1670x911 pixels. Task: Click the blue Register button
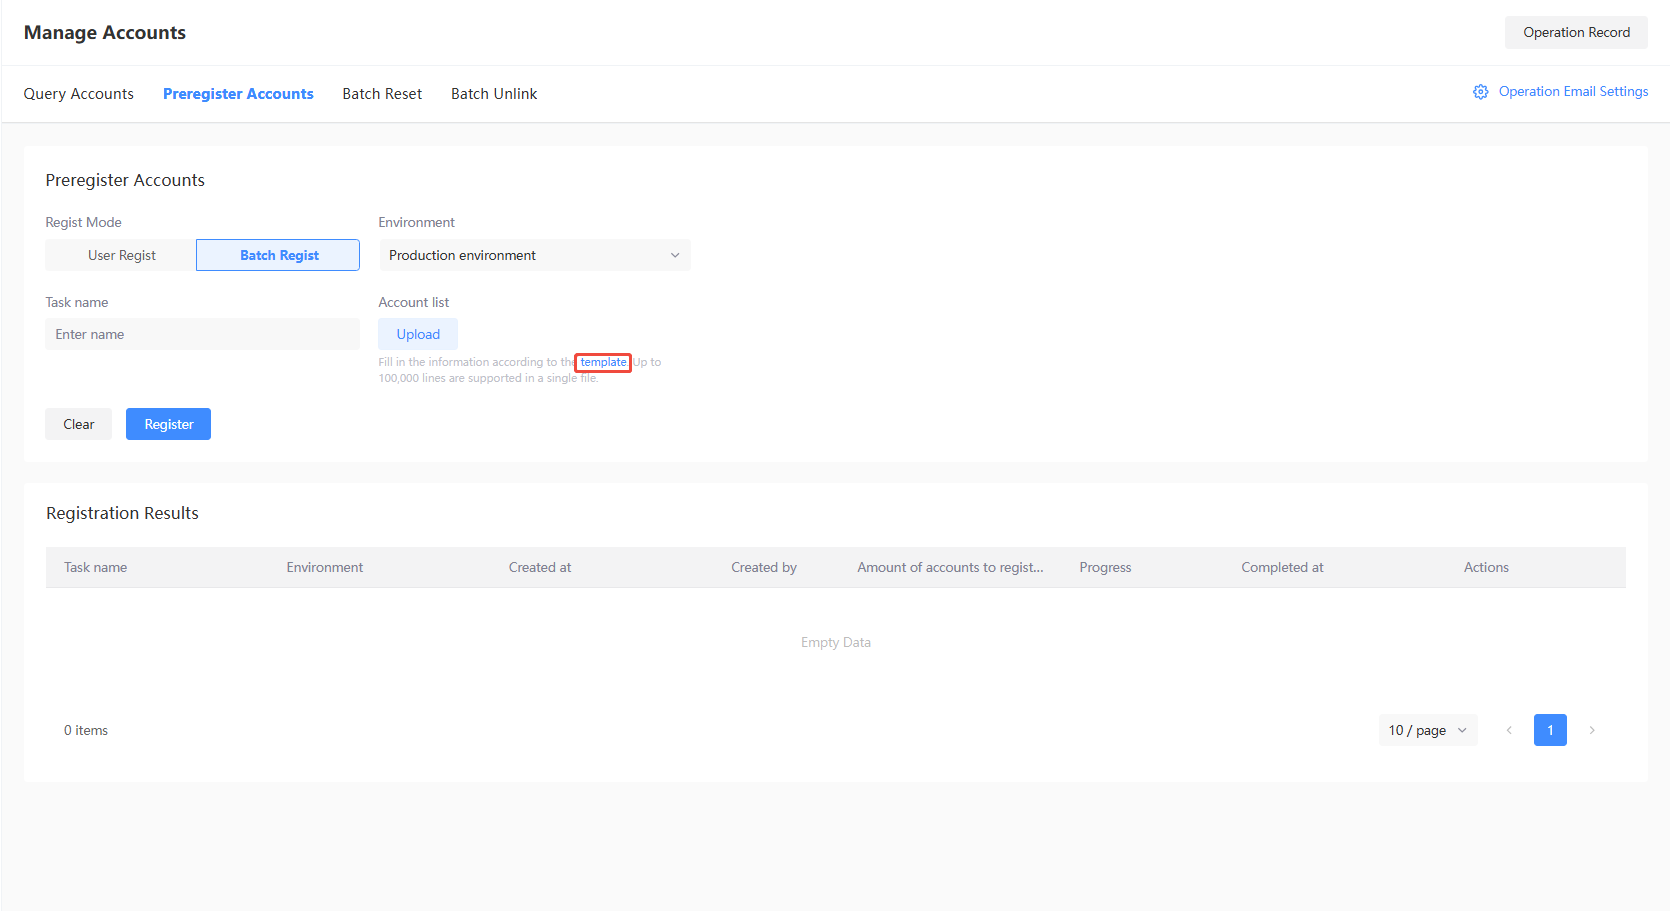[x=168, y=424]
